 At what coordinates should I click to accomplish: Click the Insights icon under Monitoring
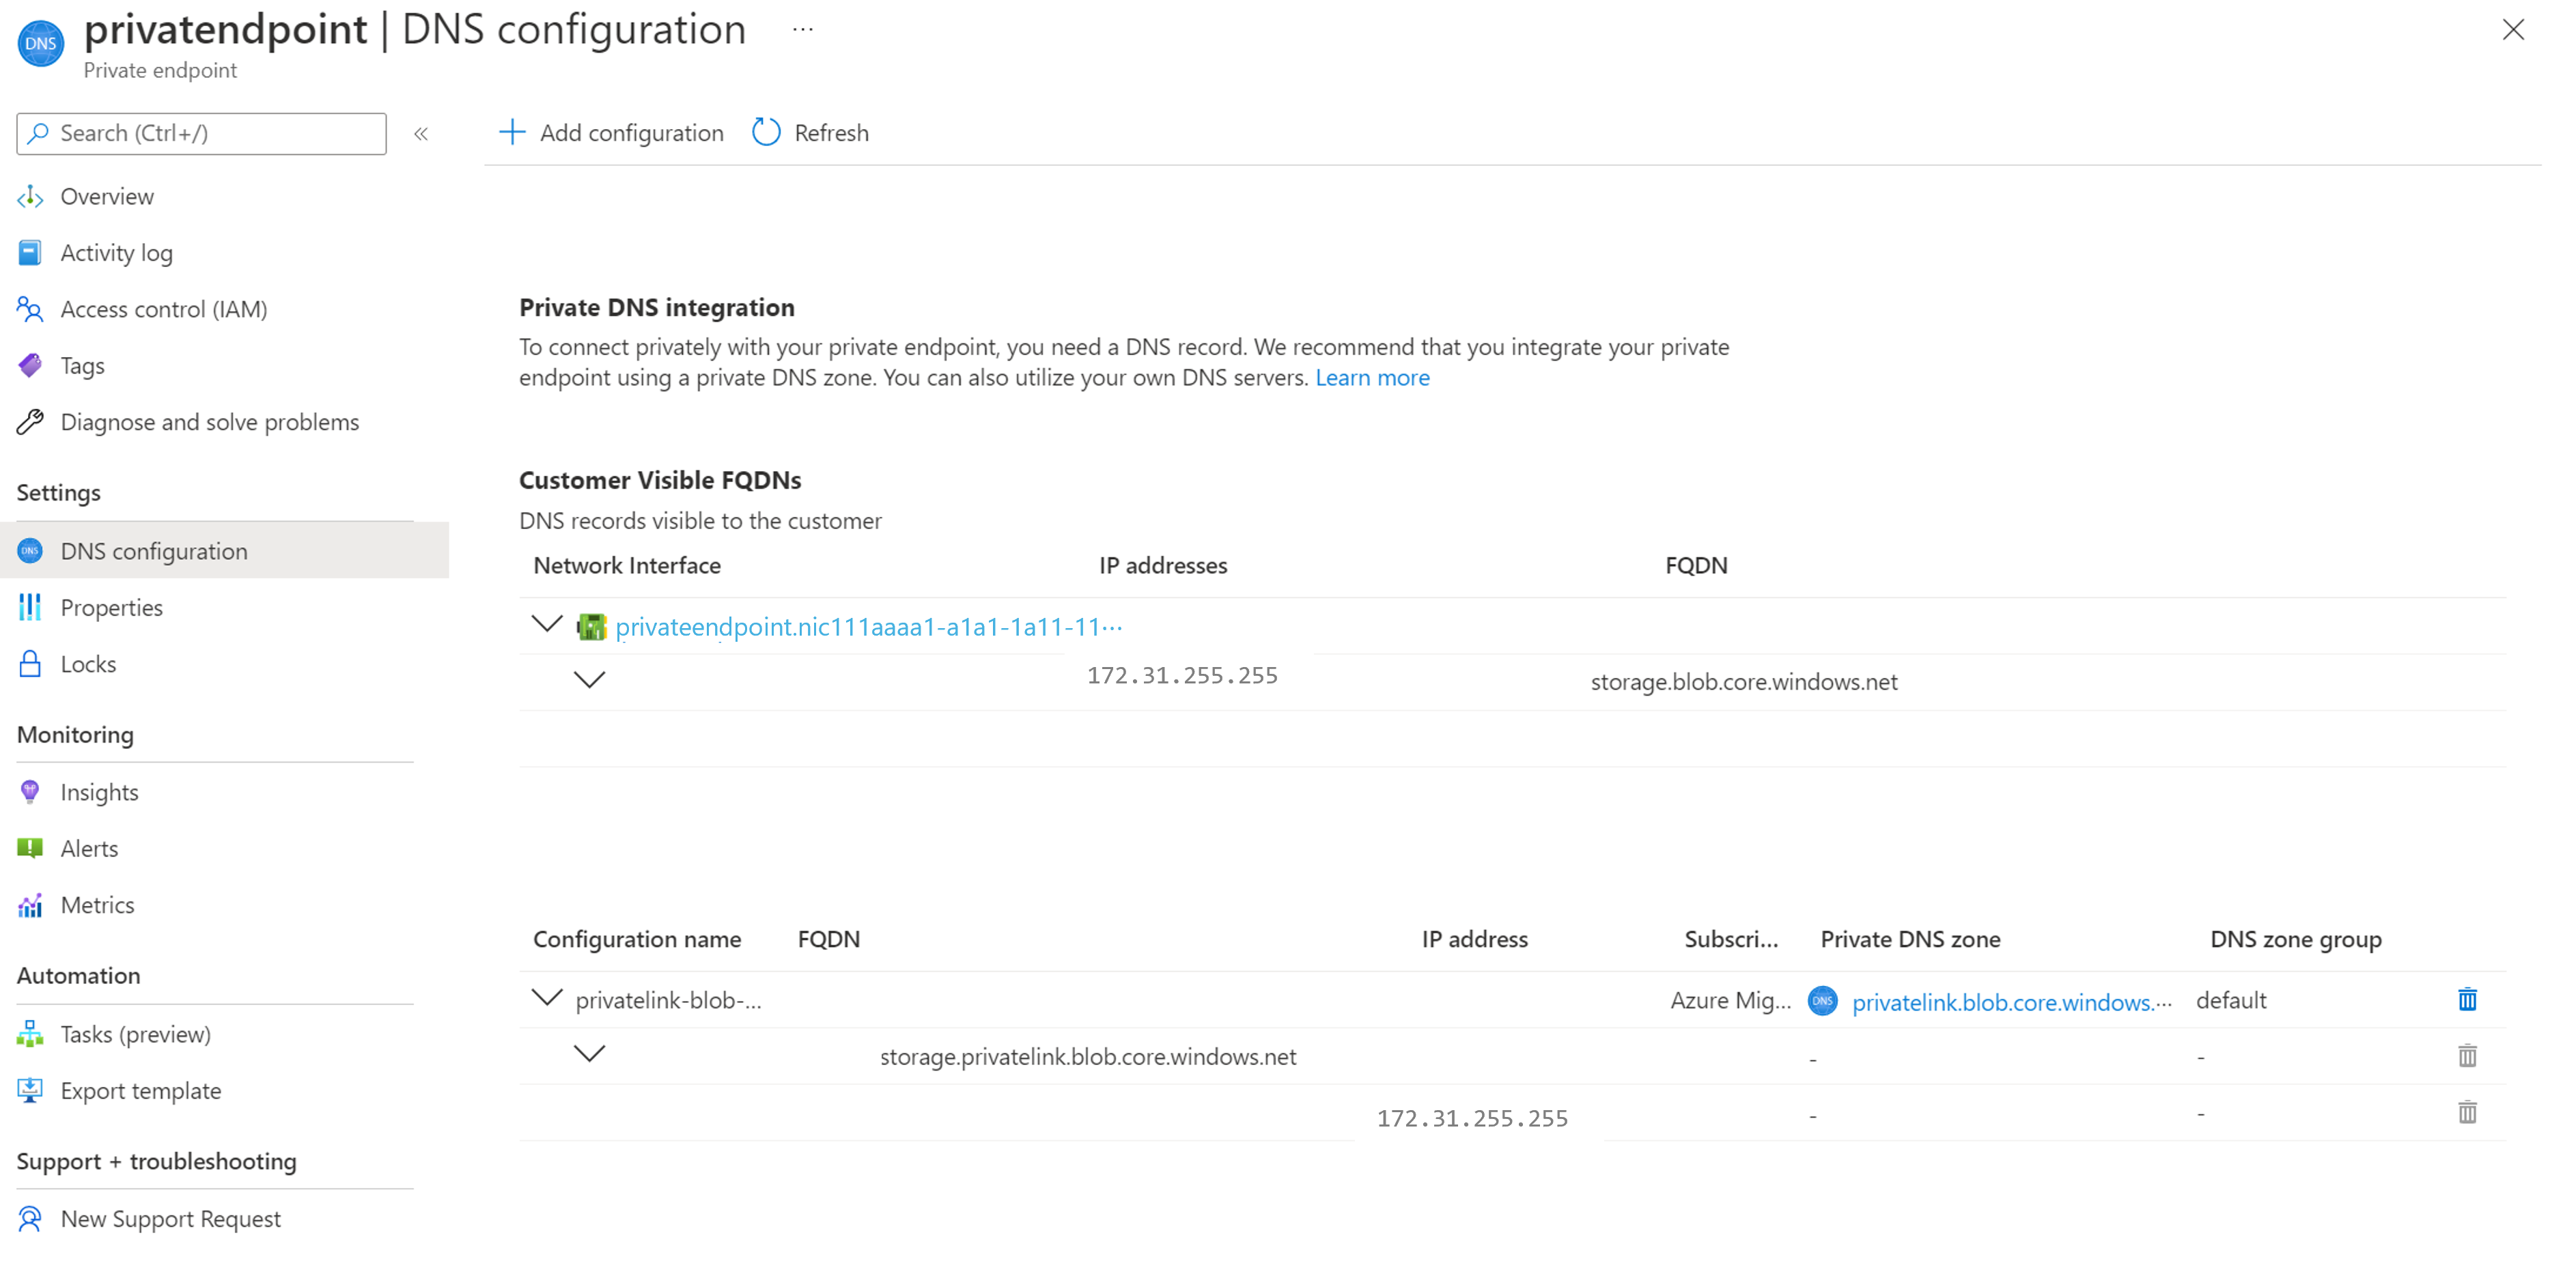(x=29, y=790)
